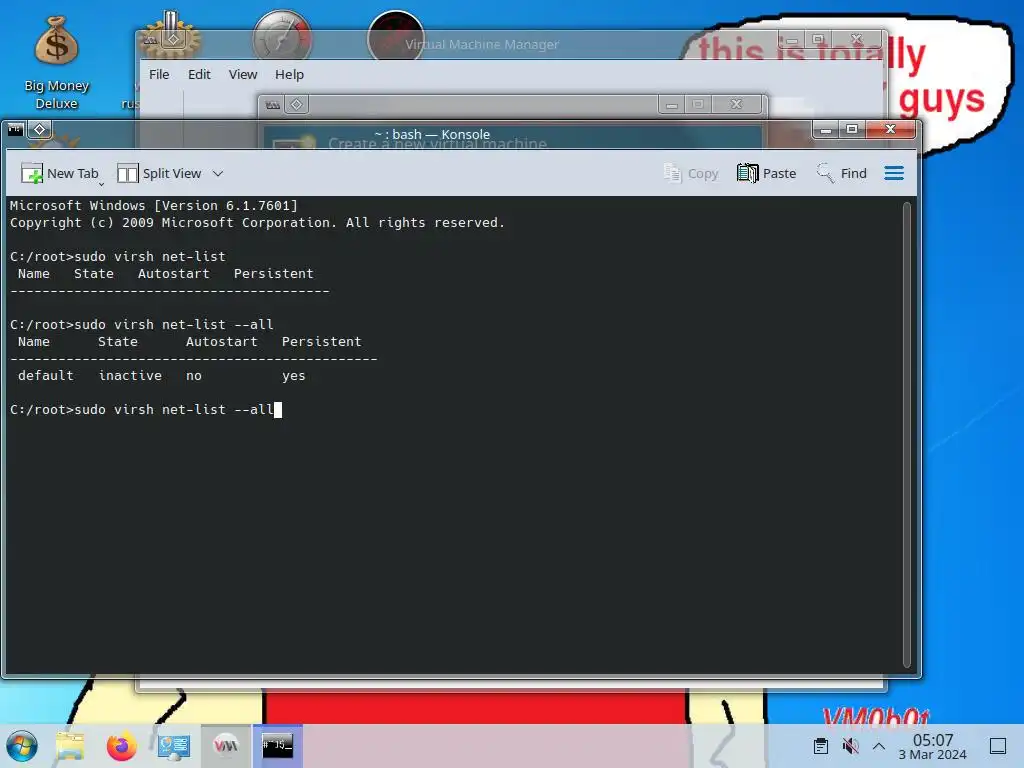Click the Copyright 2009 Microsoft Corporation line
The width and height of the screenshot is (1024, 768).
pyautogui.click(x=257, y=223)
